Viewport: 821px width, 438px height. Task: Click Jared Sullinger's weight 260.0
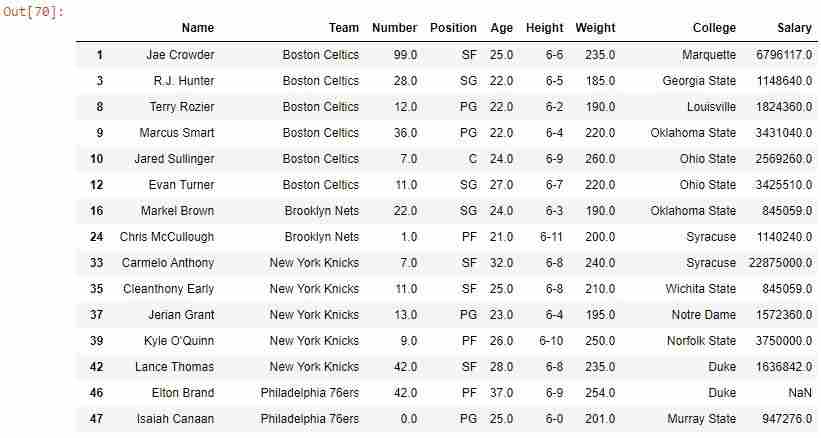pos(600,159)
